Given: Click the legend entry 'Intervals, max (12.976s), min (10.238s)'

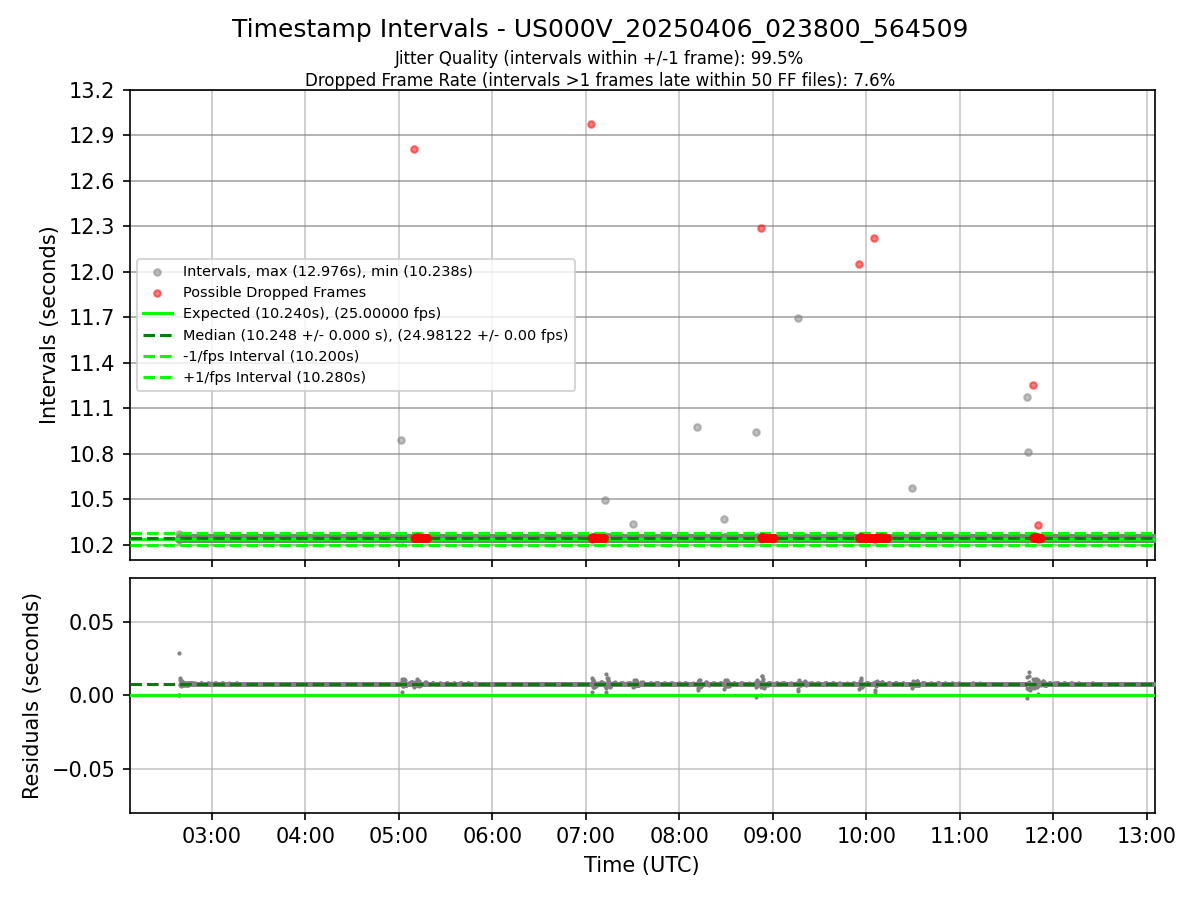Looking at the screenshot, I should (x=328, y=271).
